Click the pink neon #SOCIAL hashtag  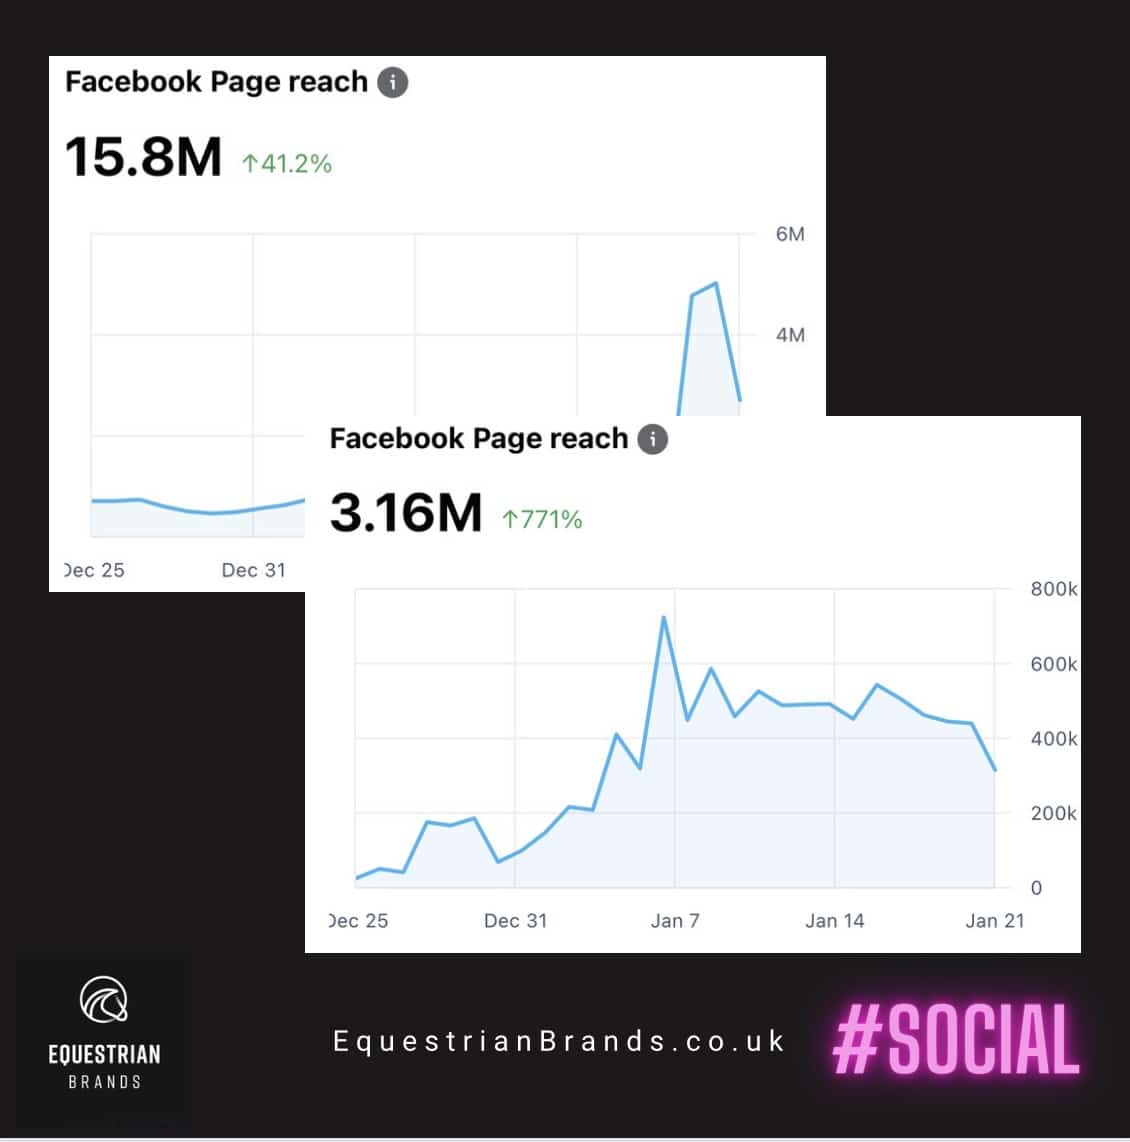[955, 1042]
